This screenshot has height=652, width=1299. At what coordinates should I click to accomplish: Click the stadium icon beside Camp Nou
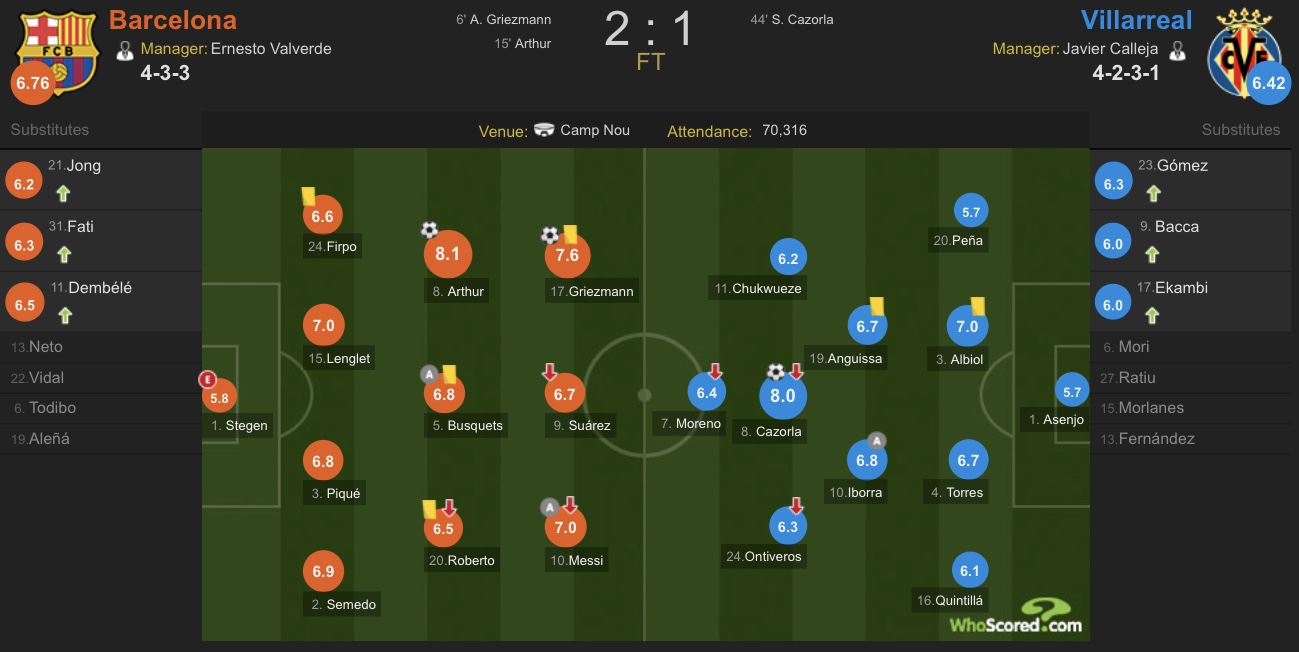pos(544,130)
